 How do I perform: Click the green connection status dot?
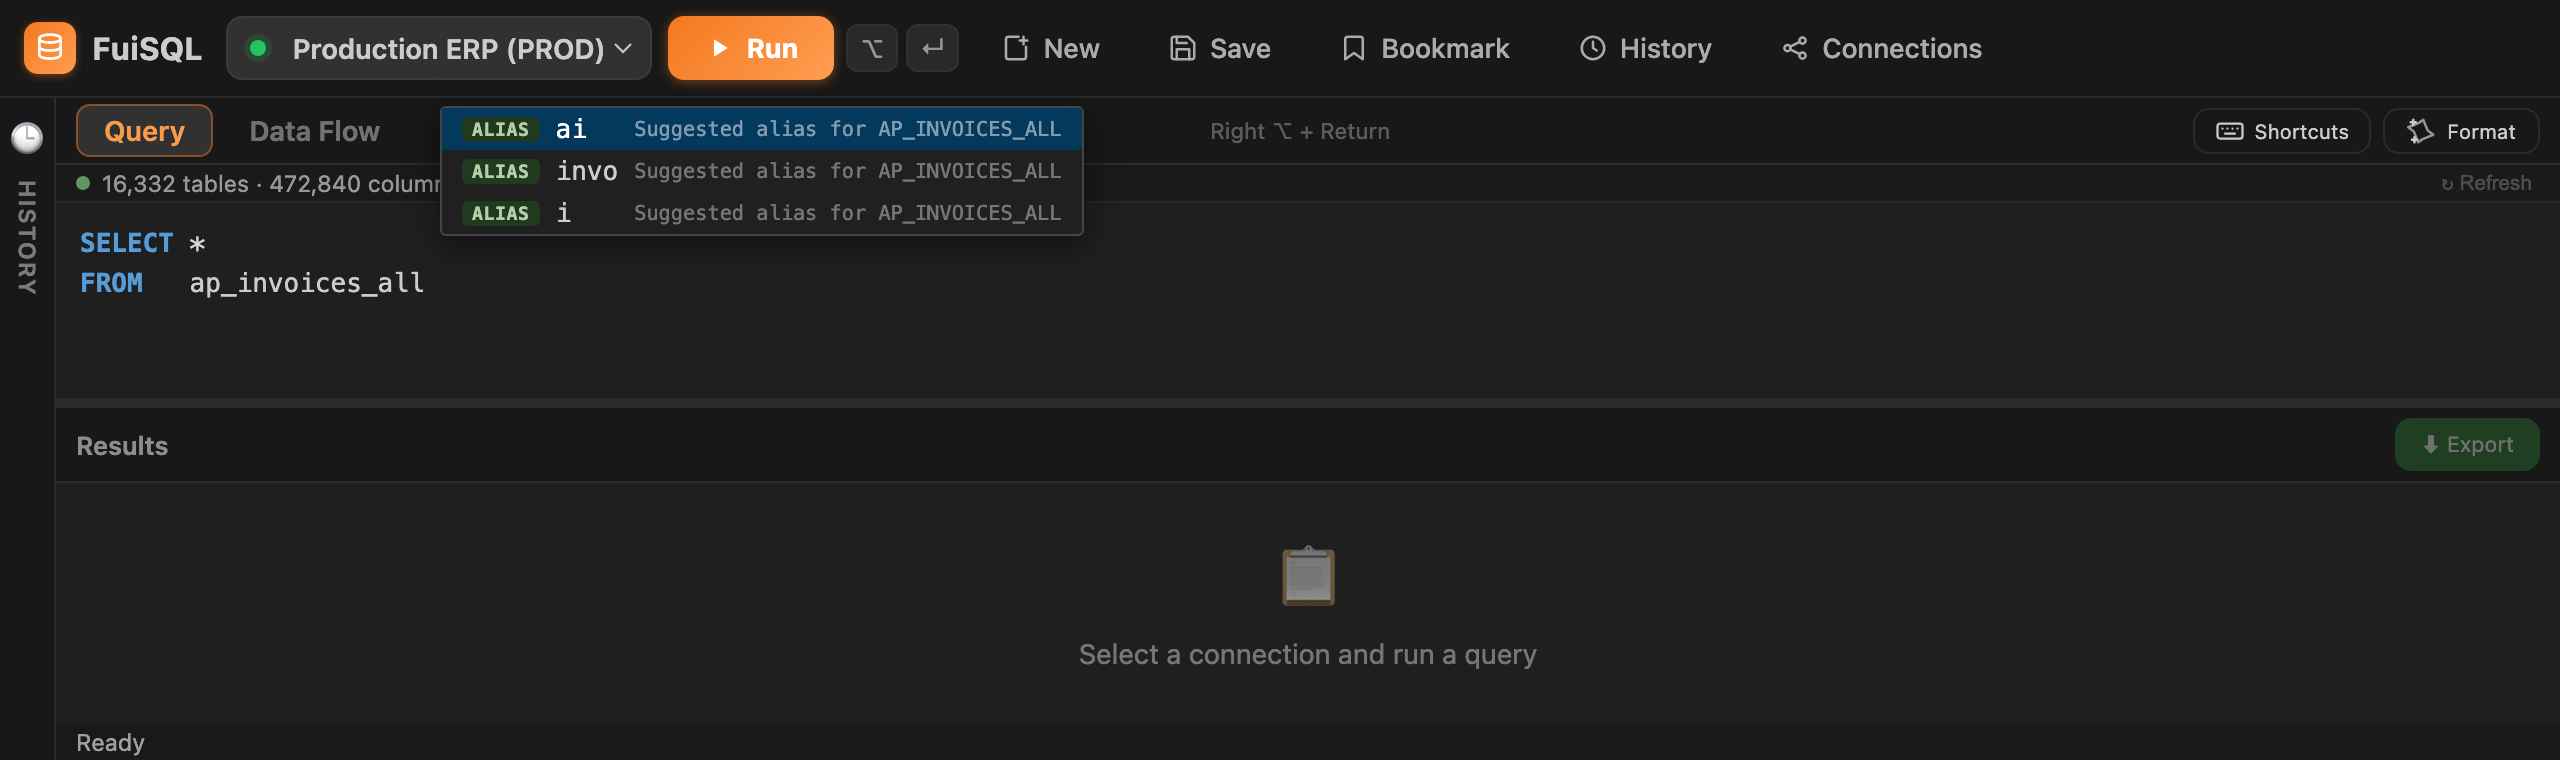click(x=258, y=48)
